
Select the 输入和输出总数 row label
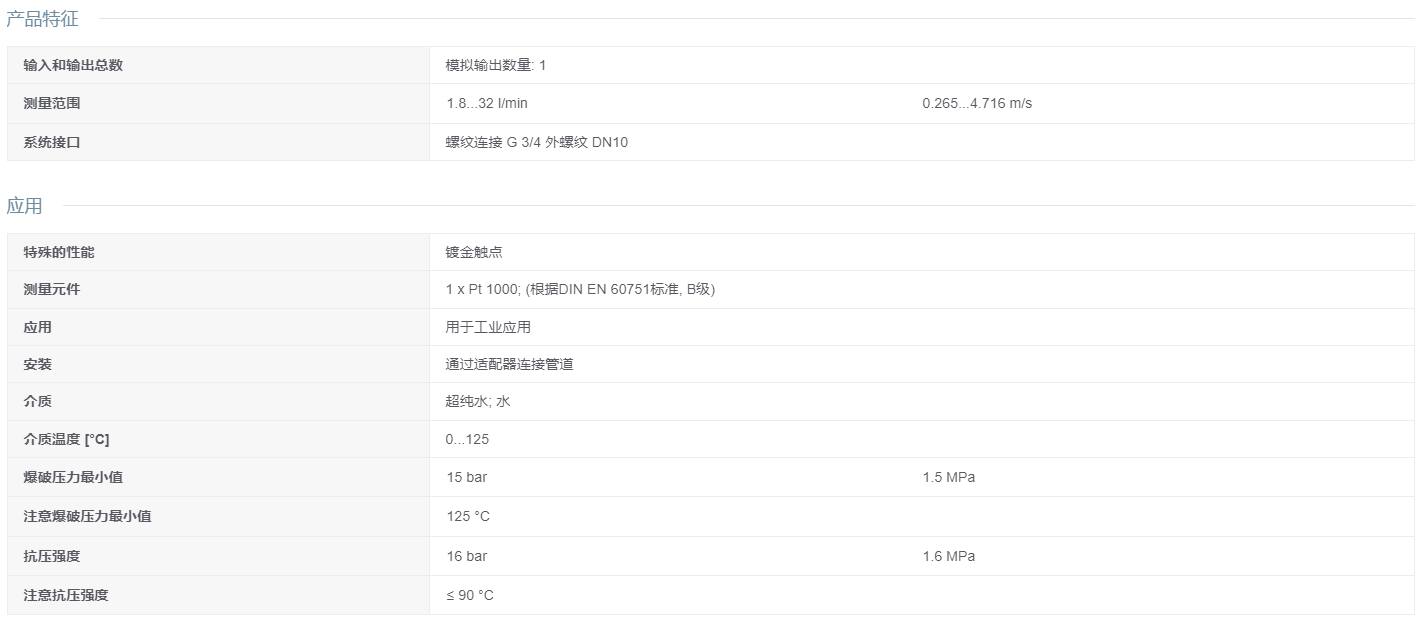tap(73, 65)
